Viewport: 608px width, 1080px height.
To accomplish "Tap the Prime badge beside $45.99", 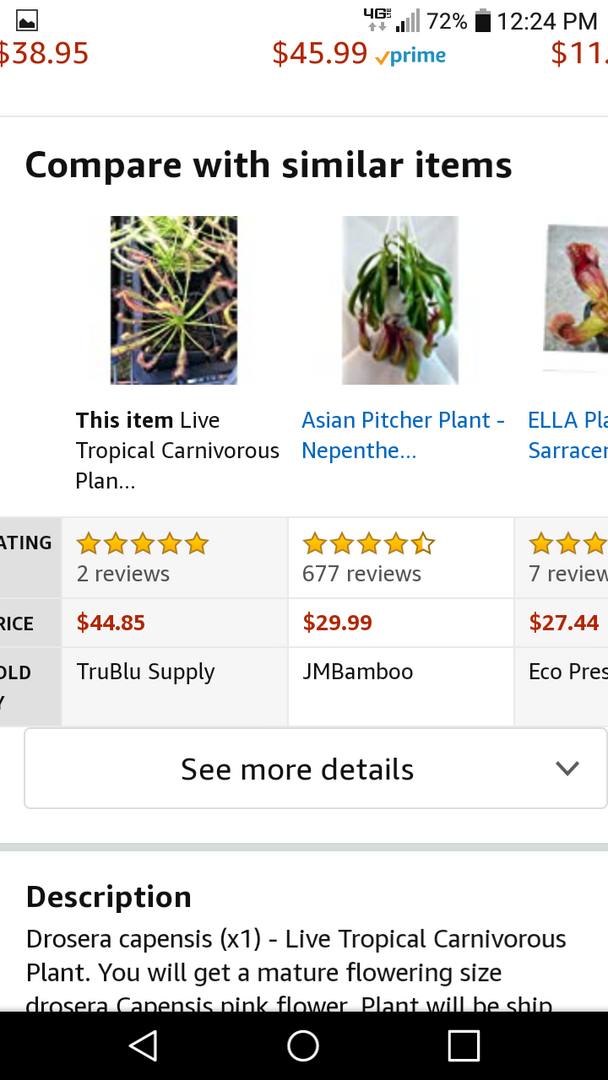I will (410, 56).
